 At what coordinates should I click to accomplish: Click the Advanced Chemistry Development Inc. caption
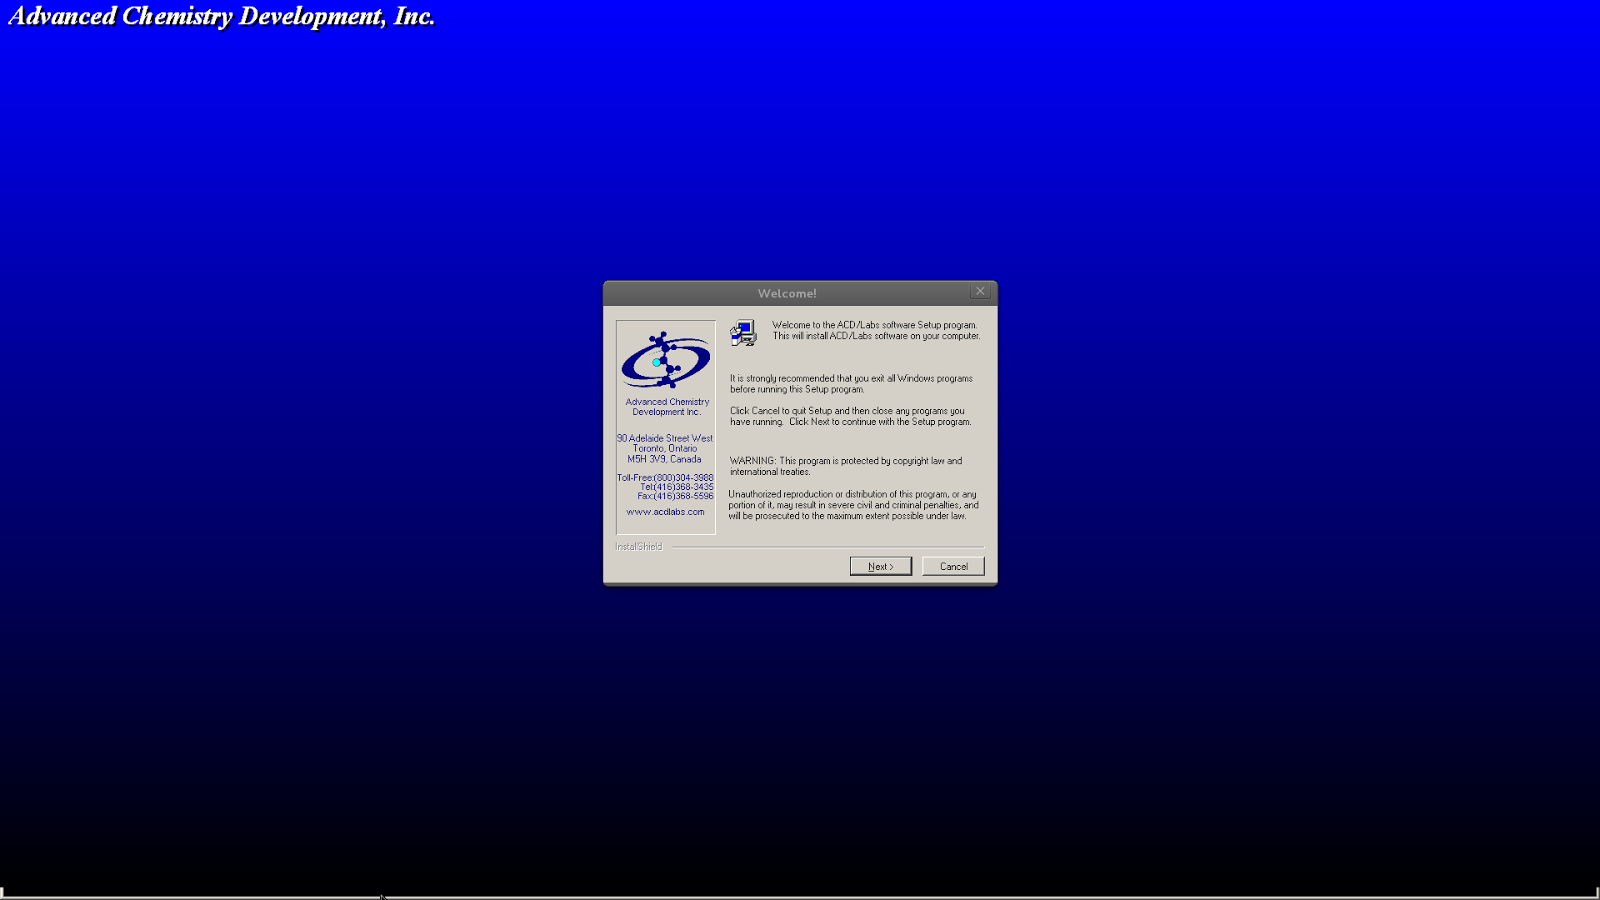coord(667,407)
